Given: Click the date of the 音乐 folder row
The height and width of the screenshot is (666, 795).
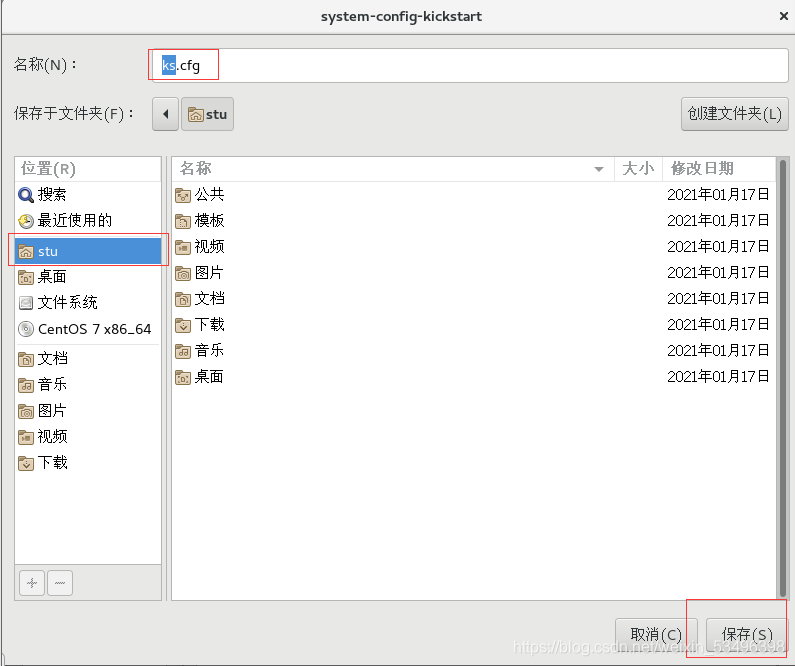Looking at the screenshot, I should click(718, 351).
